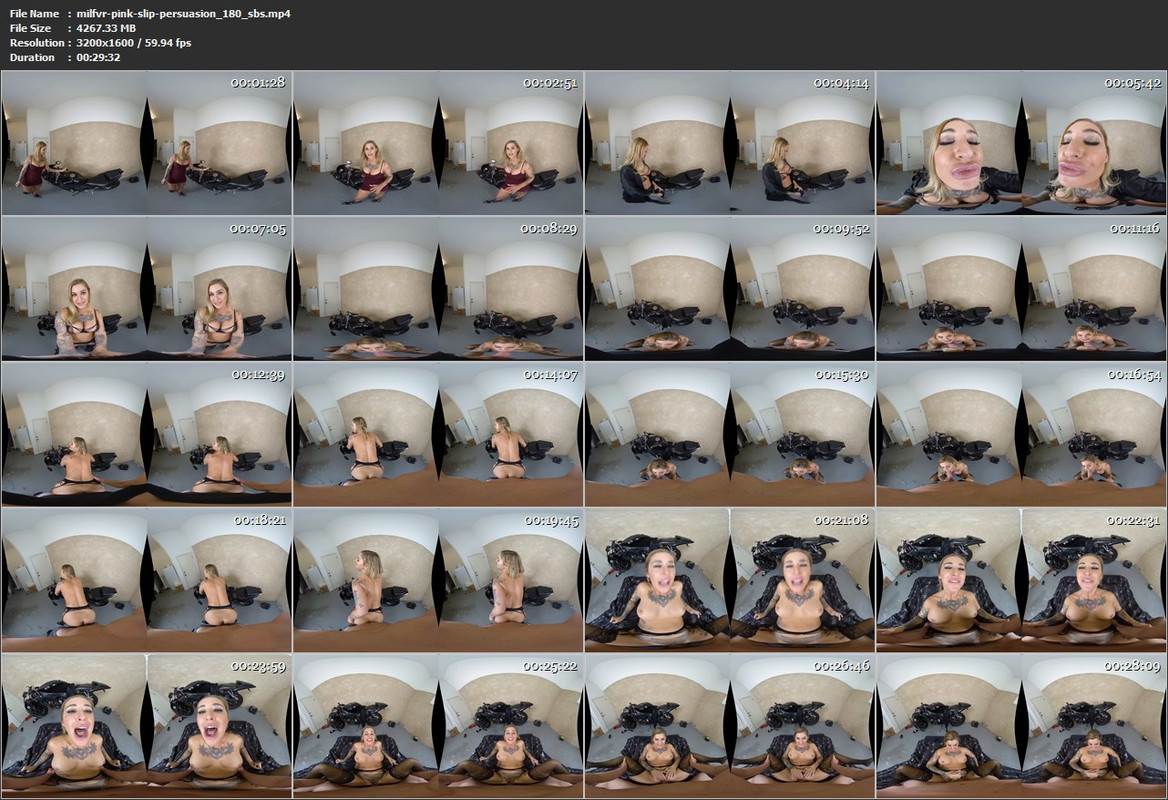Click the file size value 4267.33 MB
The width and height of the screenshot is (1168, 800).
[x=107, y=28]
